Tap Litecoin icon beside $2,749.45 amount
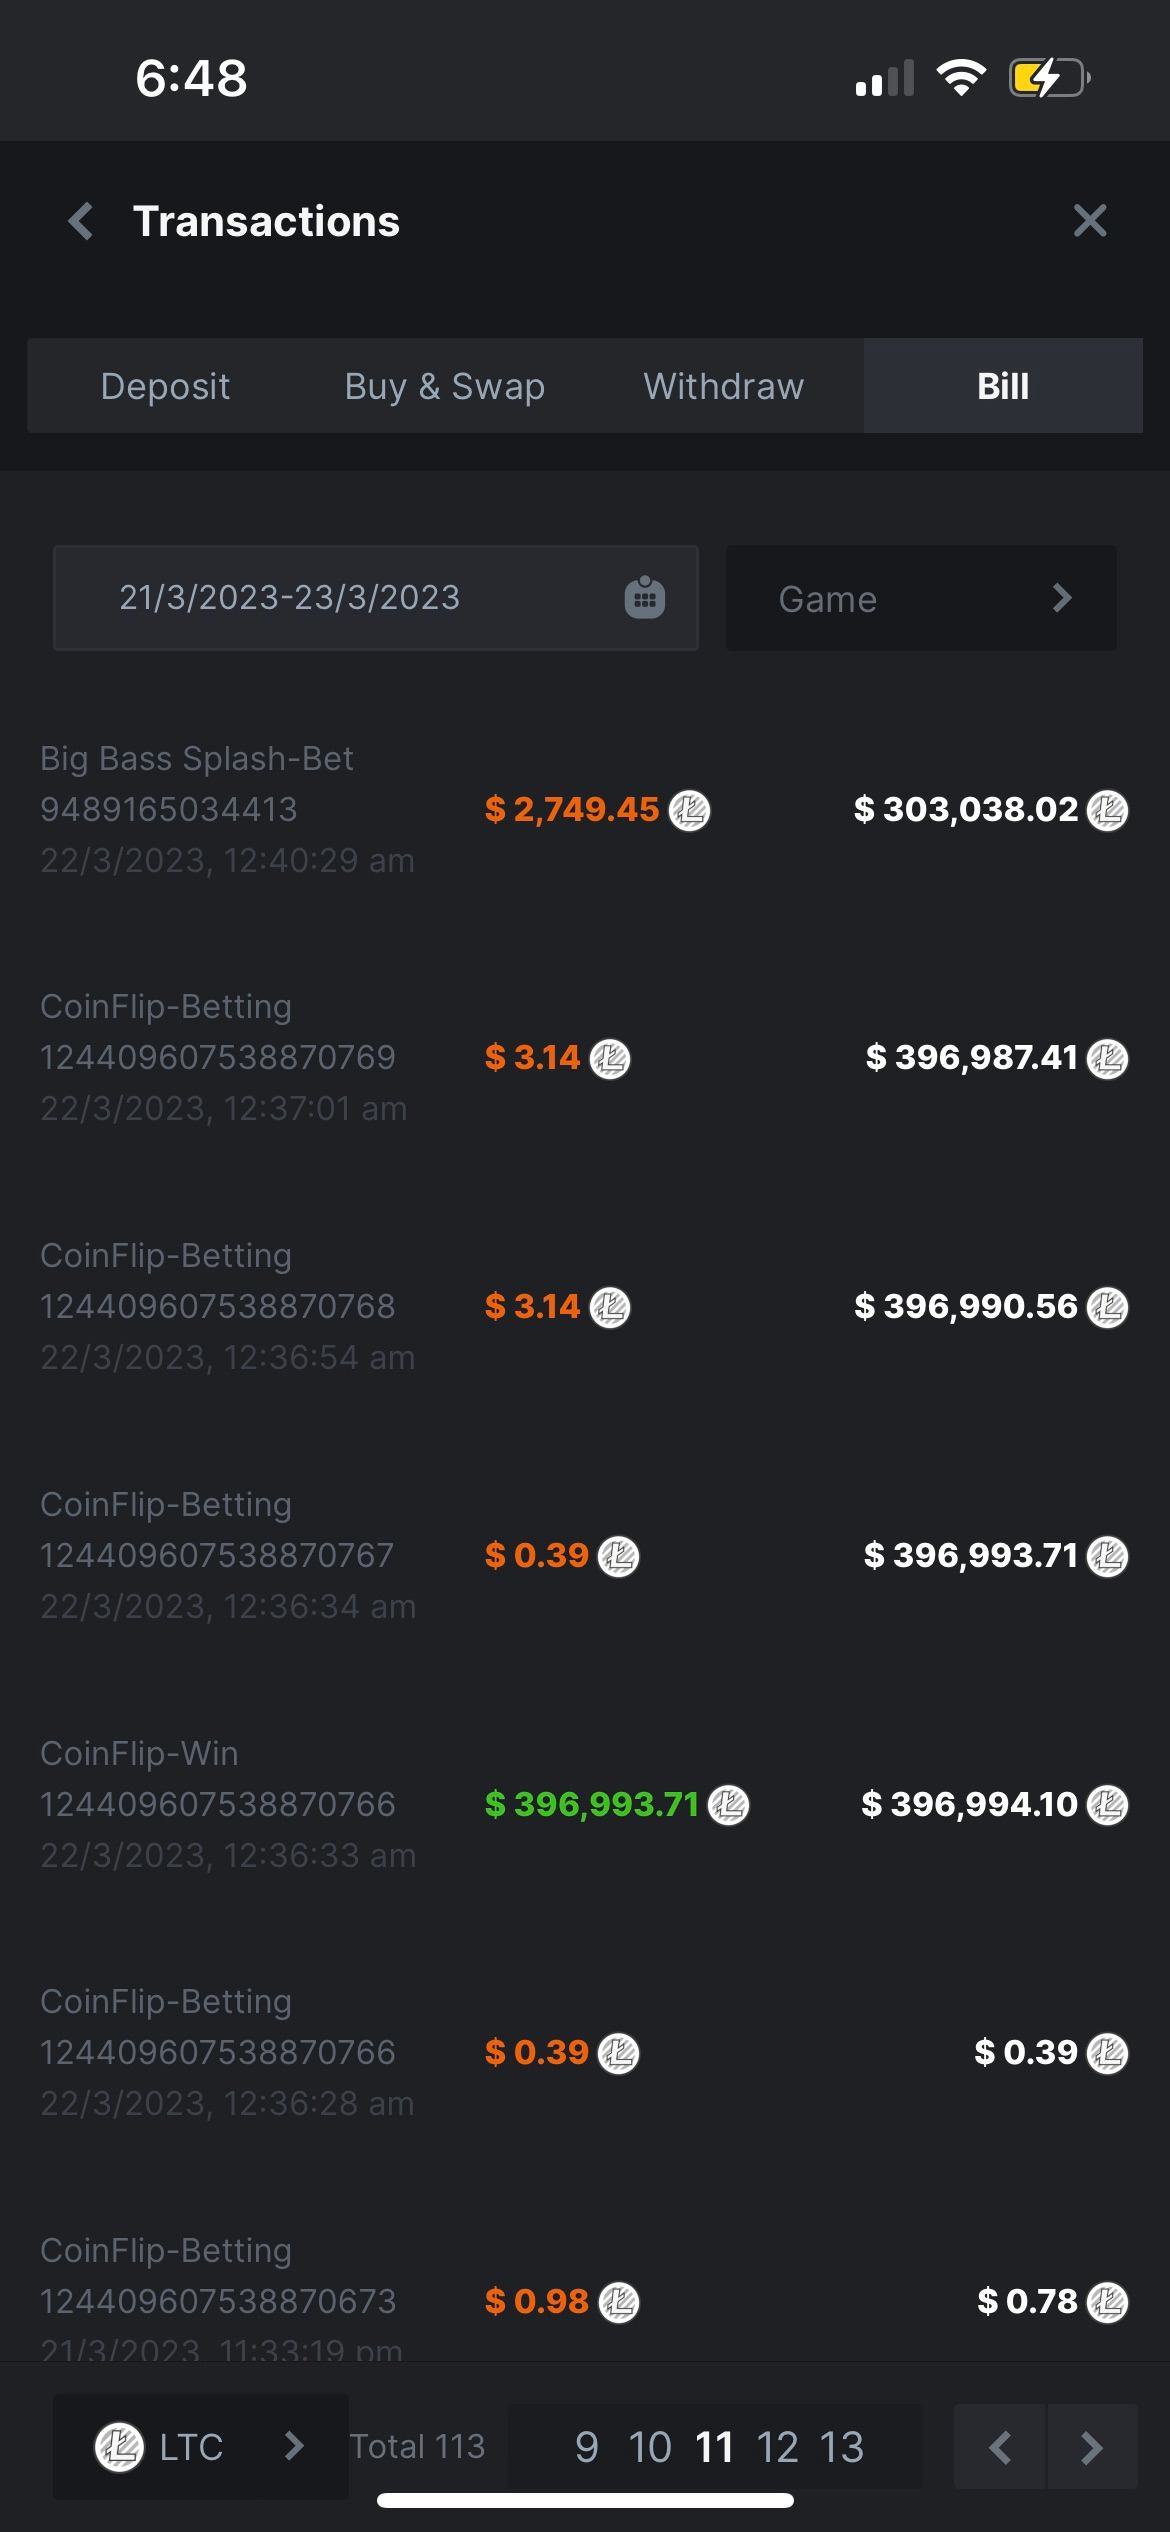Image resolution: width=1170 pixels, height=2532 pixels. (x=689, y=810)
